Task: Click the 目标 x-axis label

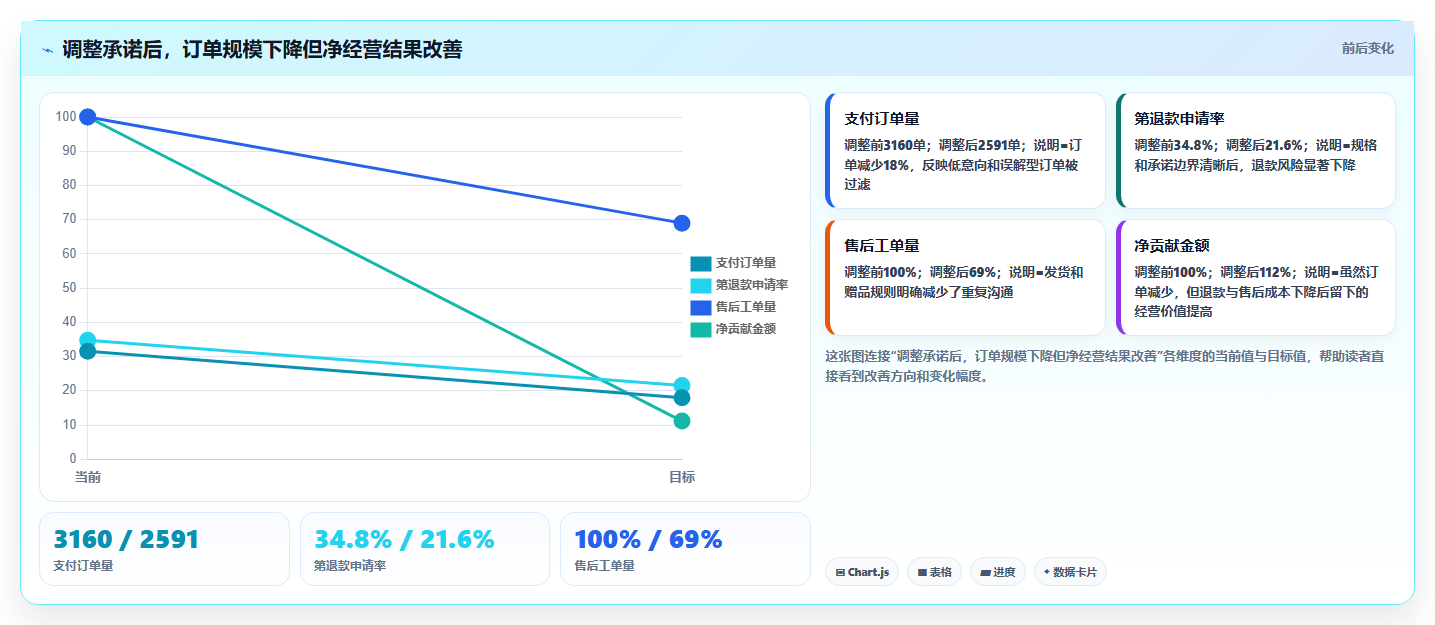Action: [682, 477]
